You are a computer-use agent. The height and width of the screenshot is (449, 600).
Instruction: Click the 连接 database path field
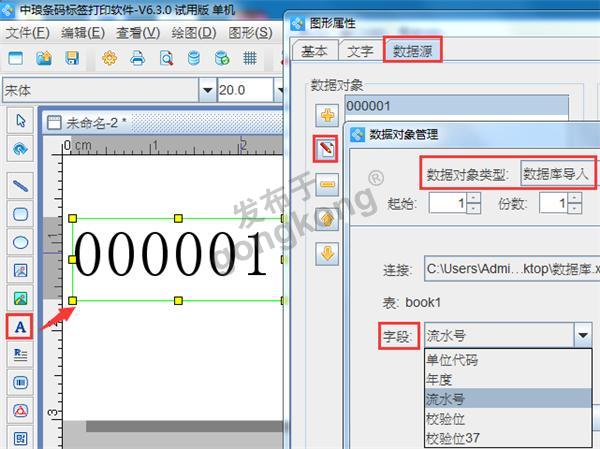click(512, 269)
